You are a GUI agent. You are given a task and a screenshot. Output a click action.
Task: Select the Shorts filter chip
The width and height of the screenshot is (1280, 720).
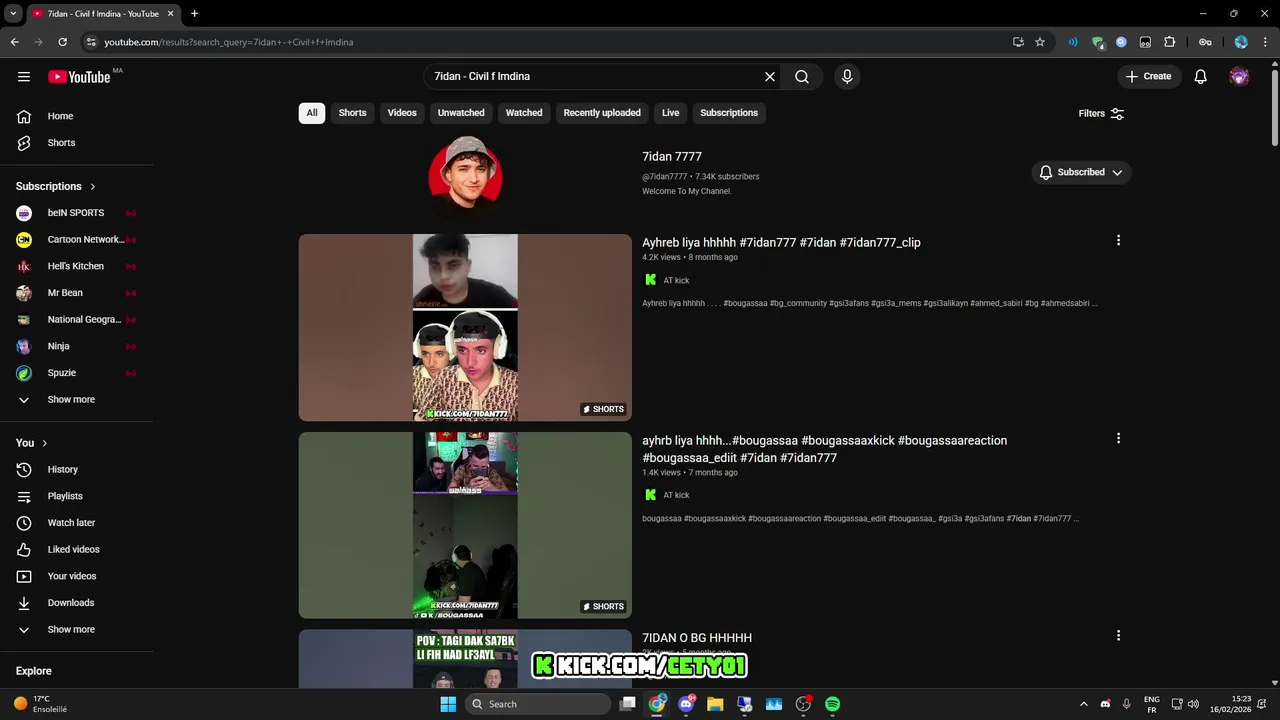pos(352,113)
